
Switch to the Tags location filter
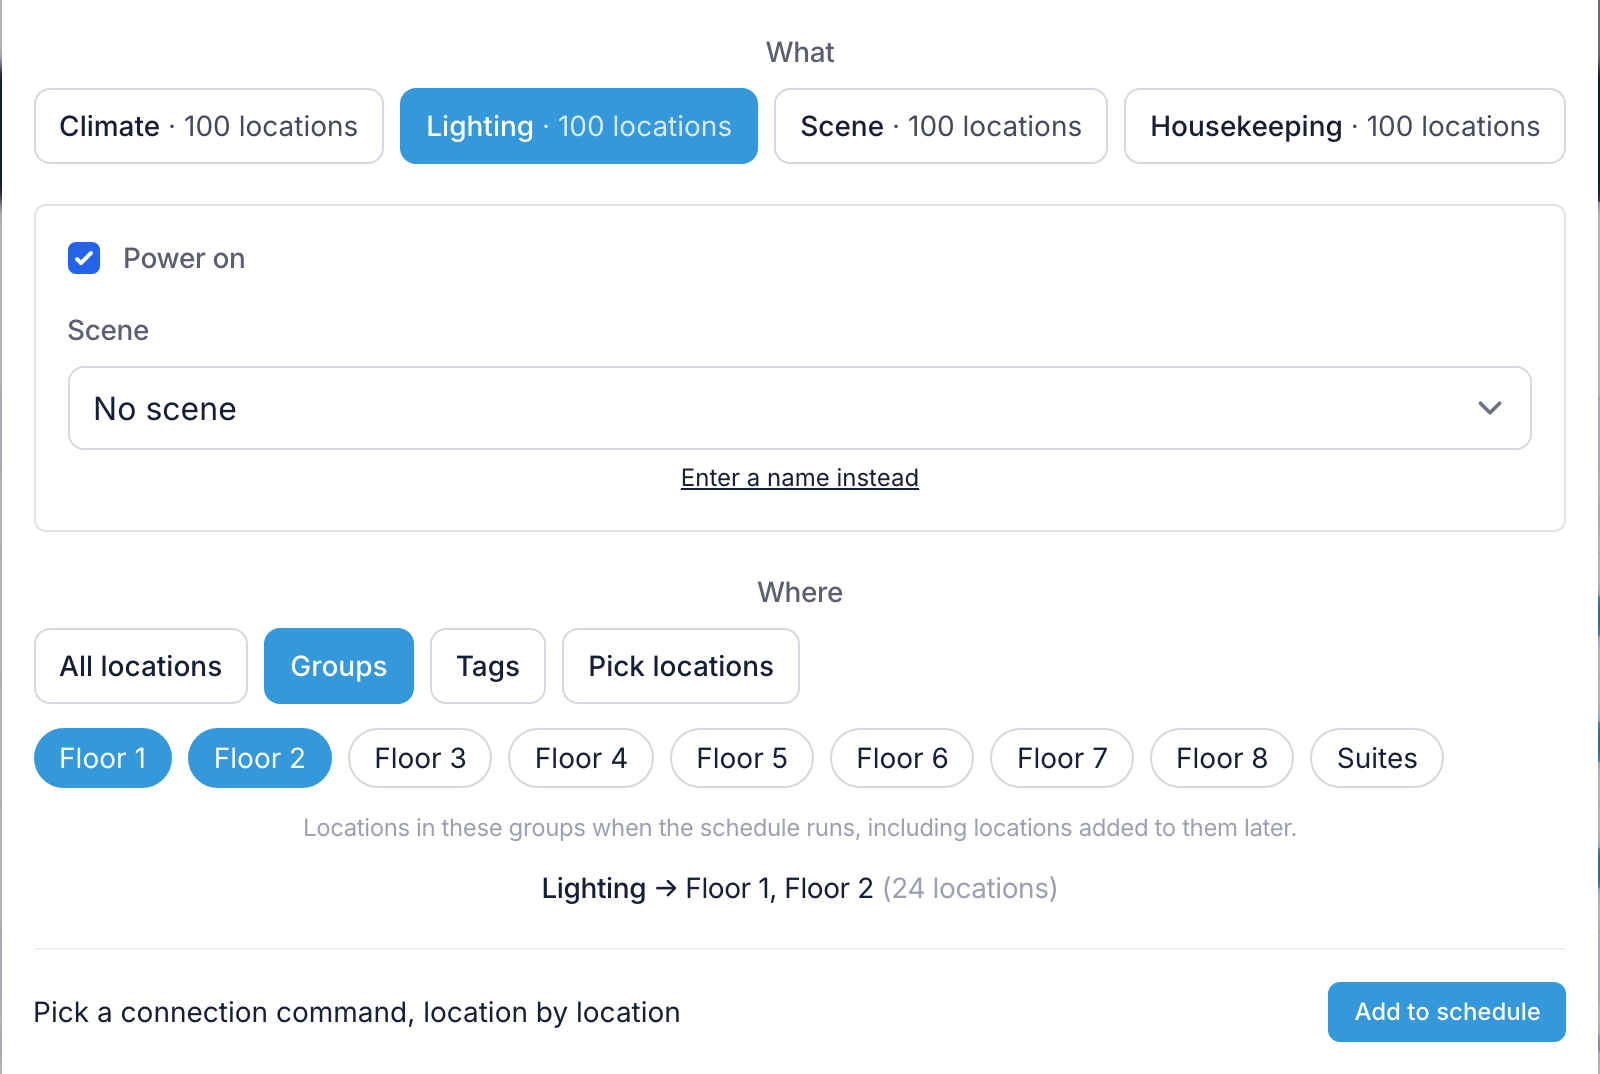(x=488, y=666)
